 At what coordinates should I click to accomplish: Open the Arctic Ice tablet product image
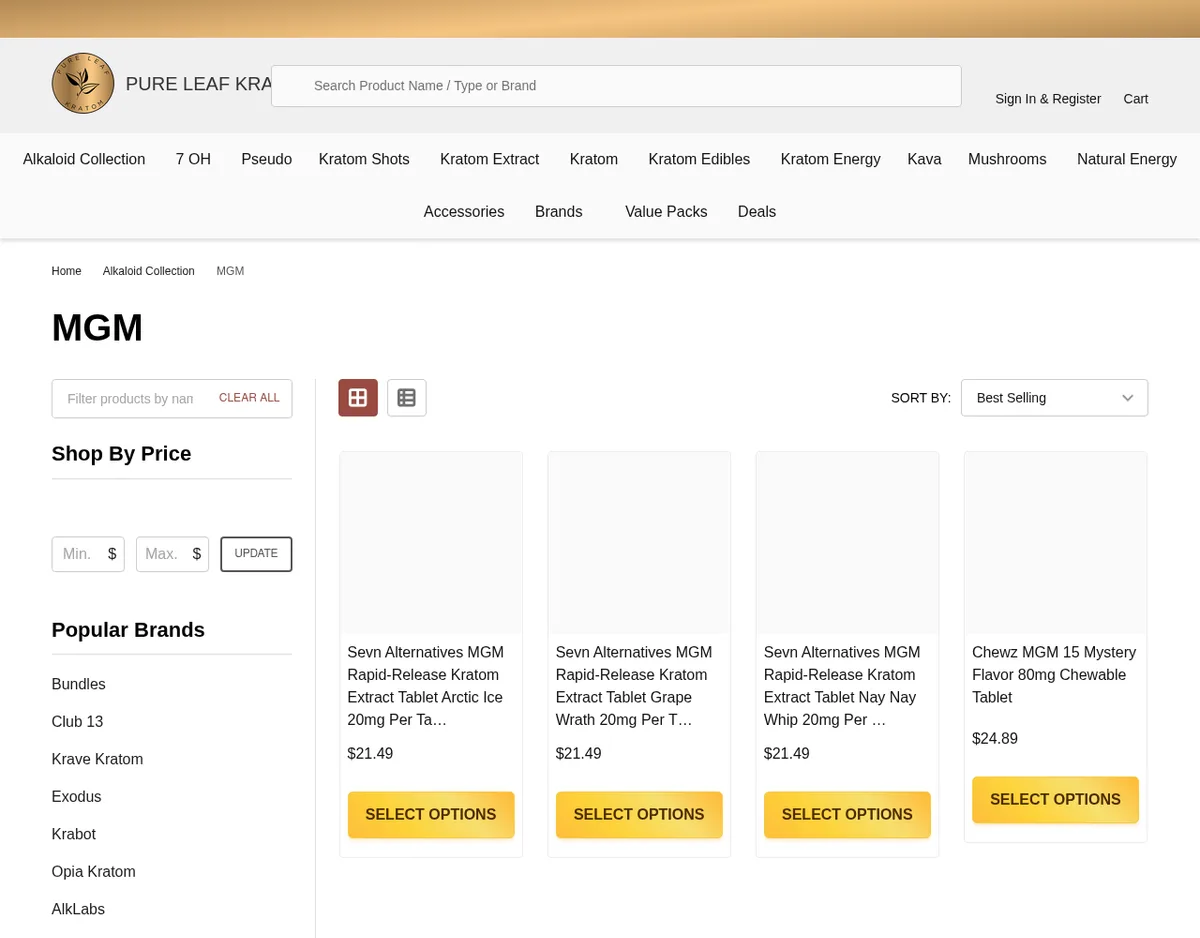coord(431,543)
